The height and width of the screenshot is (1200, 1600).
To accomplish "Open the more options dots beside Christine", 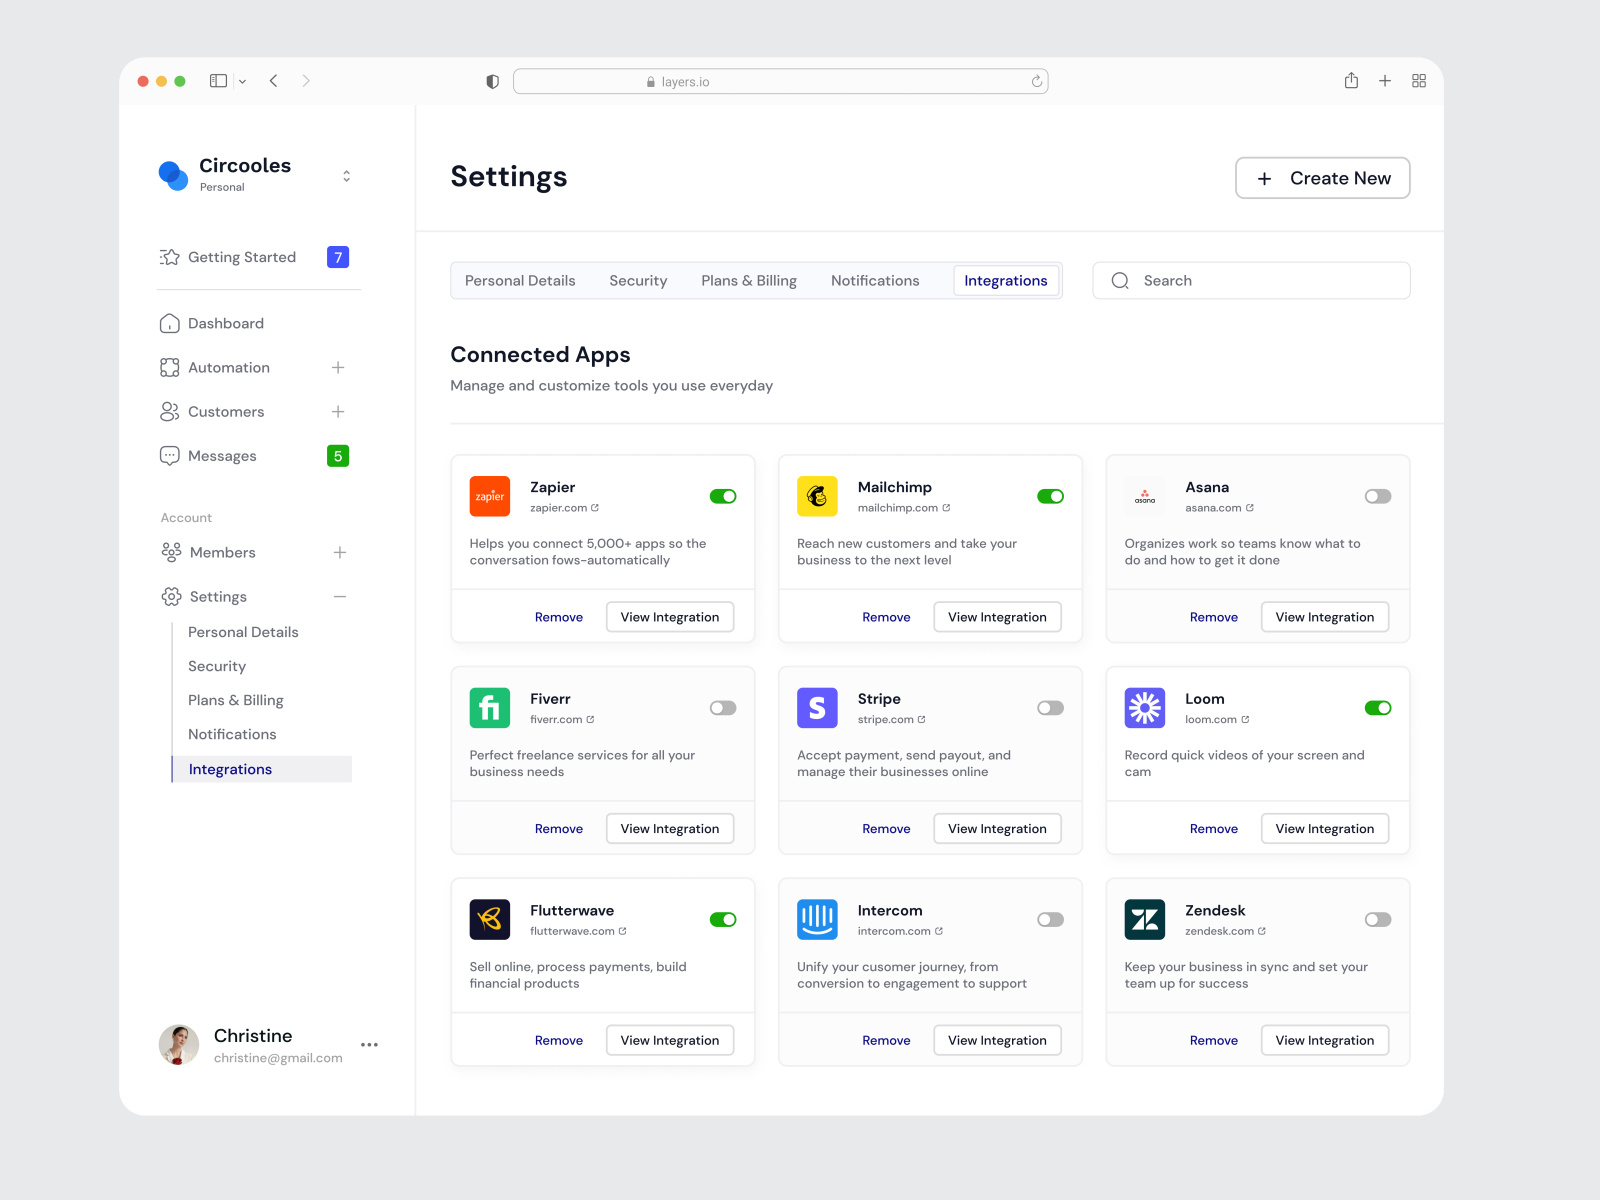I will pos(369,1045).
